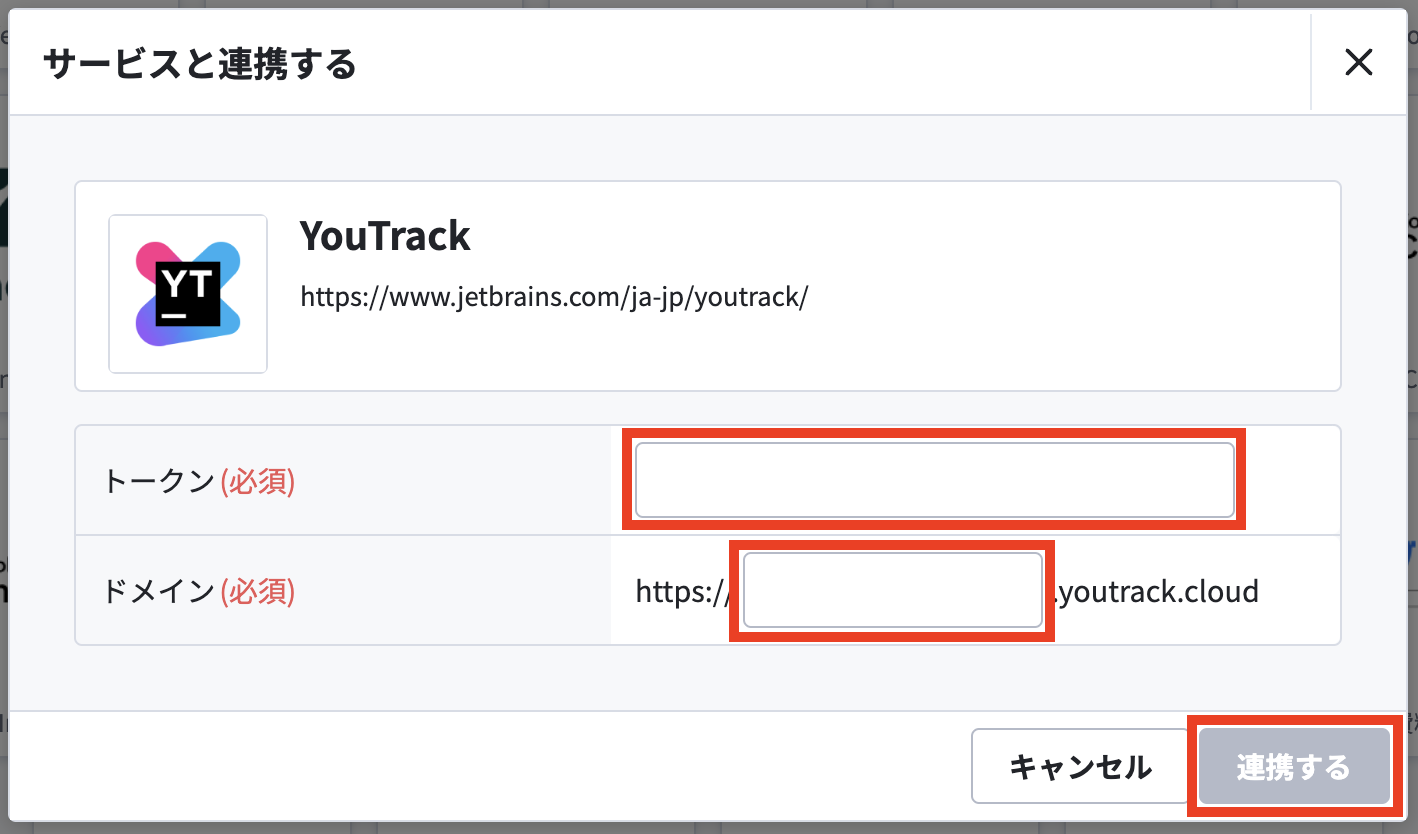1418x834 pixels.
Task: Click the ドメイン field label
Action: tap(159, 591)
